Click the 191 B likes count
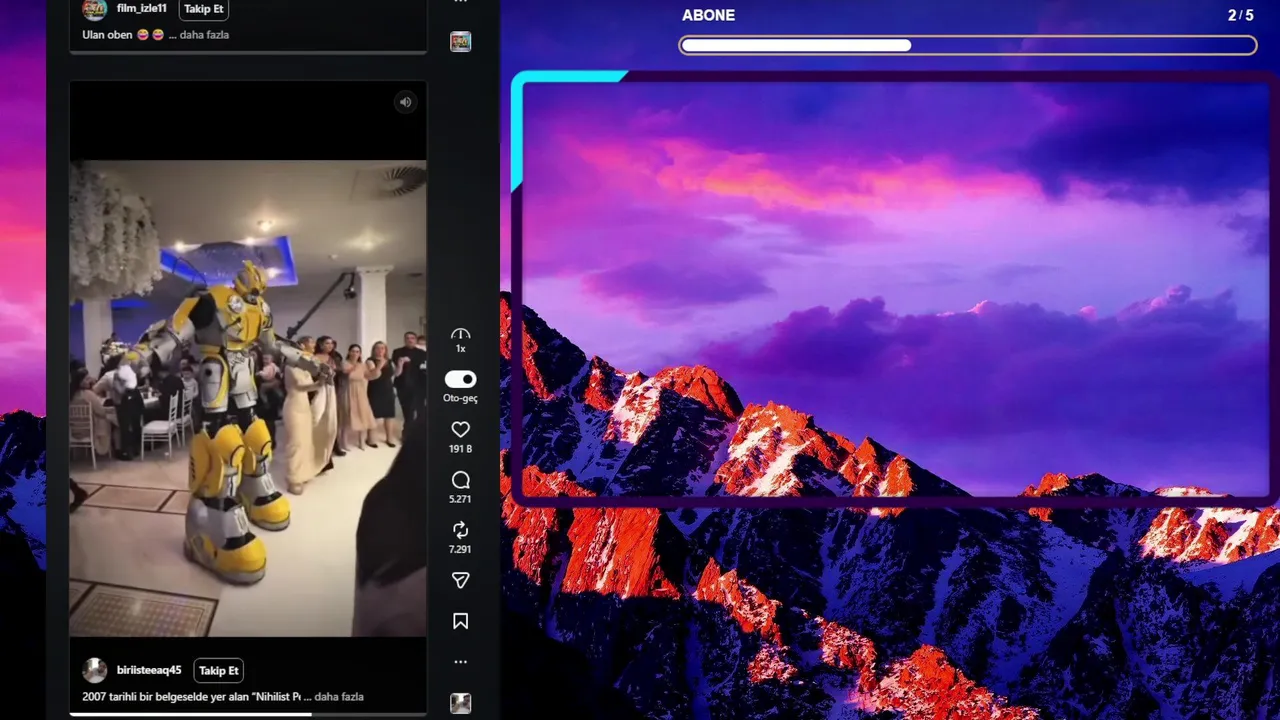The width and height of the screenshot is (1280, 720). pos(460,450)
